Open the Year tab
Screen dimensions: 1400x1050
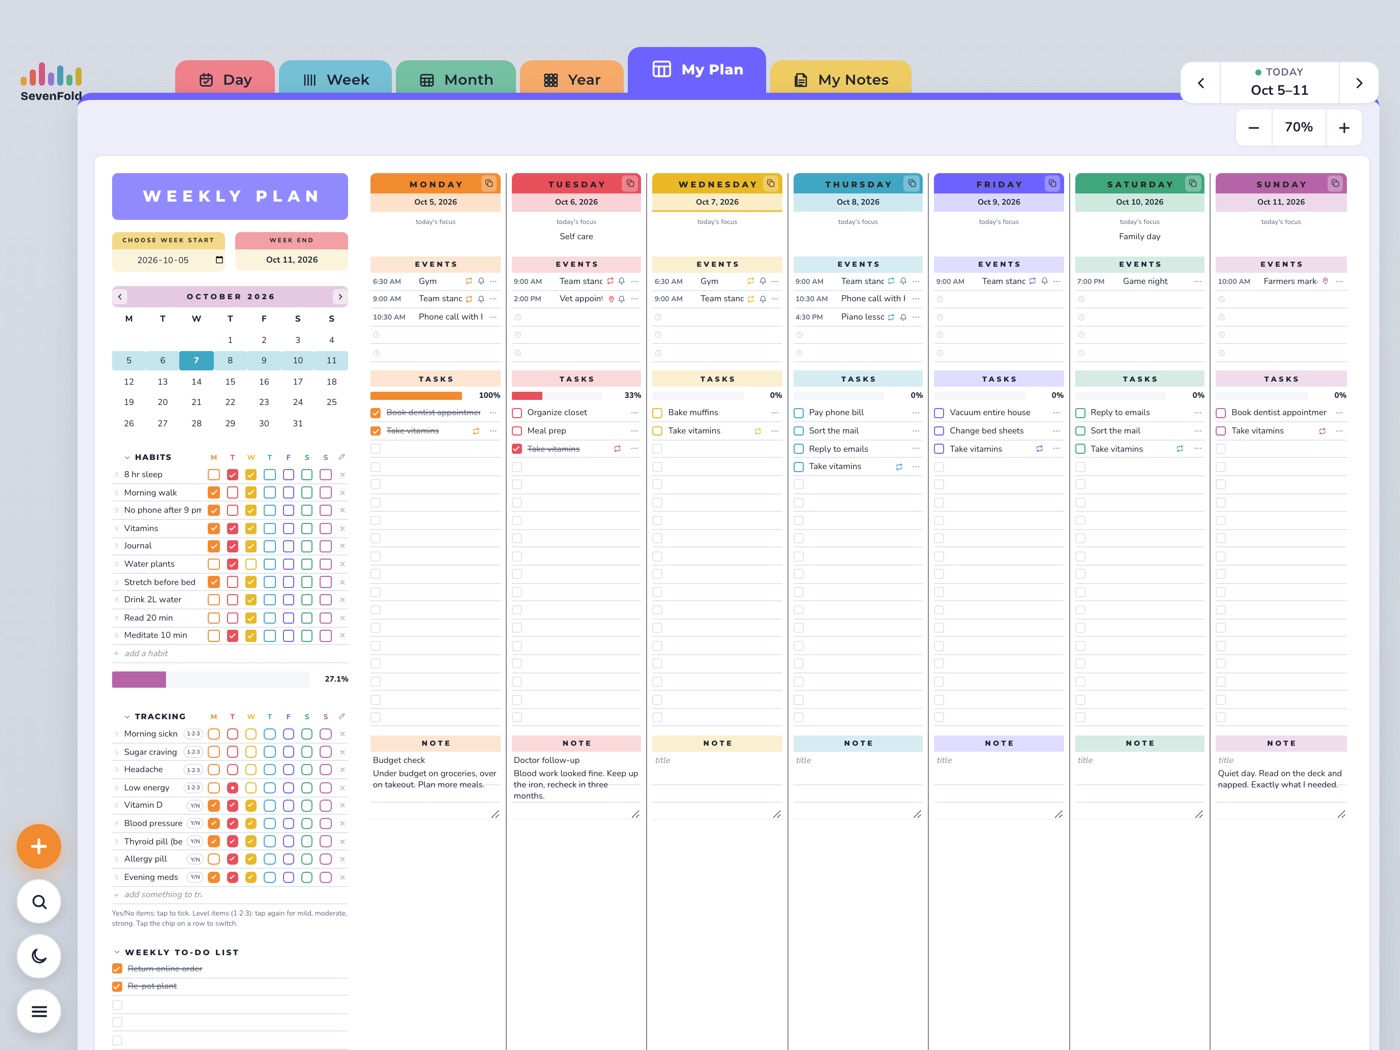(572, 79)
